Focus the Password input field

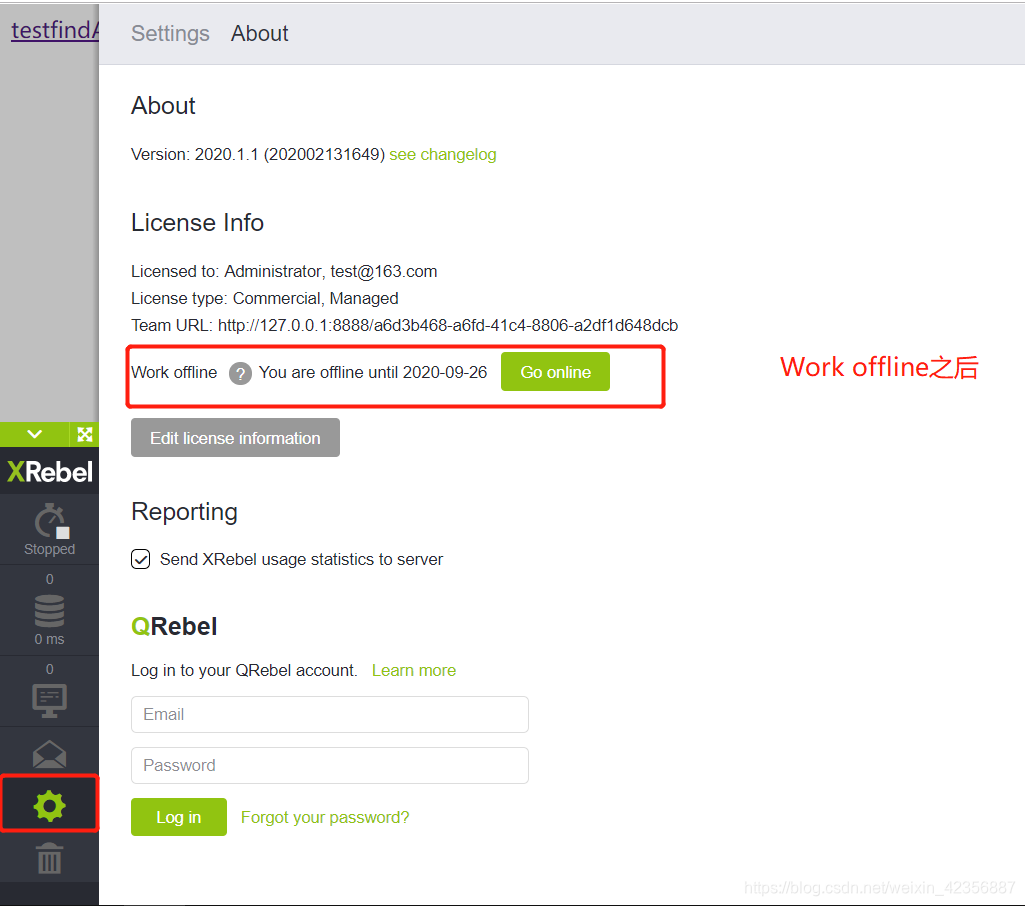tap(329, 765)
